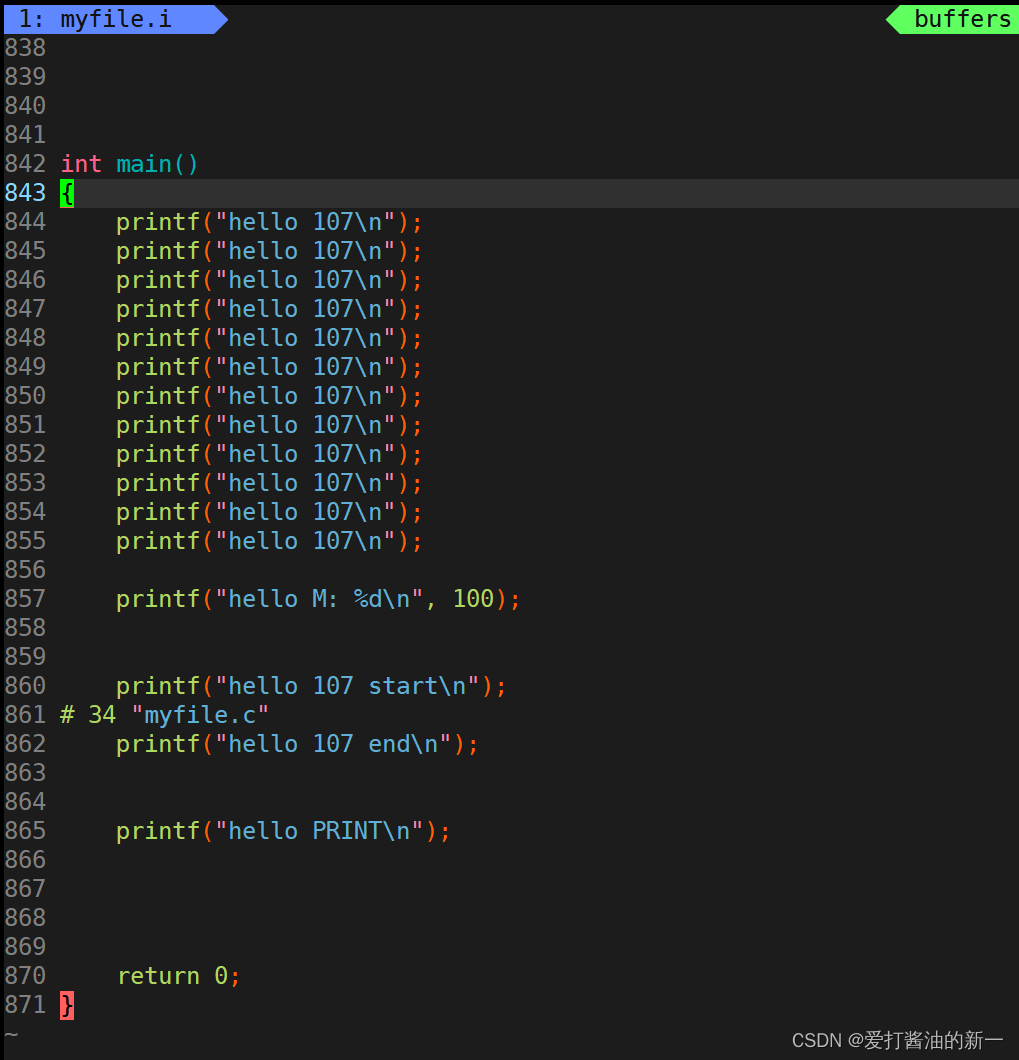Click line number 864
This screenshot has width=1019, height=1060.
[25, 802]
